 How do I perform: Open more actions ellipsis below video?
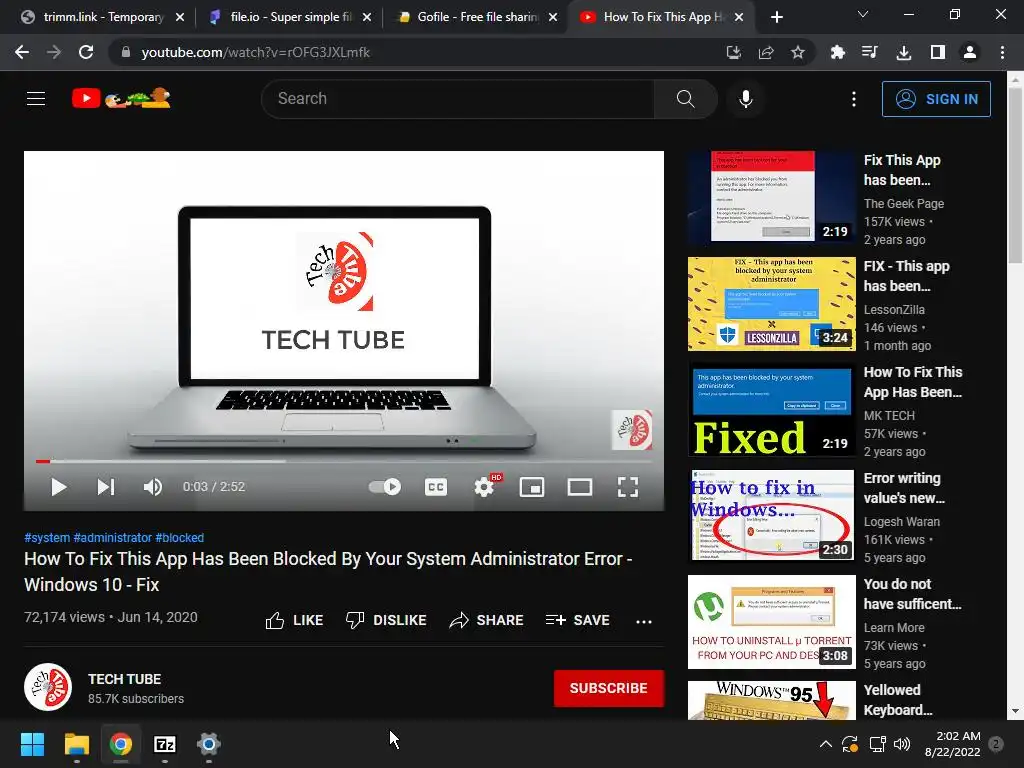(644, 621)
